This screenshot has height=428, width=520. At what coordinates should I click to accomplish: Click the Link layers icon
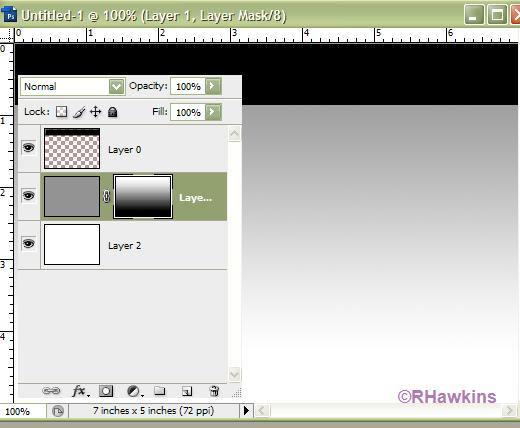click(x=51, y=391)
